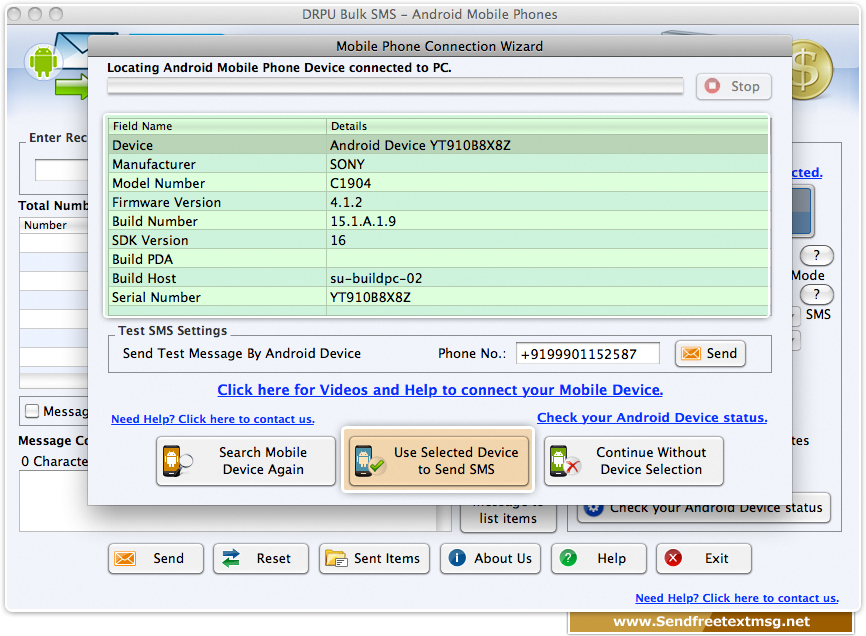Image resolution: width=866 pixels, height=636 pixels.
Task: Click Search Mobile Device Again button
Action: [x=246, y=461]
